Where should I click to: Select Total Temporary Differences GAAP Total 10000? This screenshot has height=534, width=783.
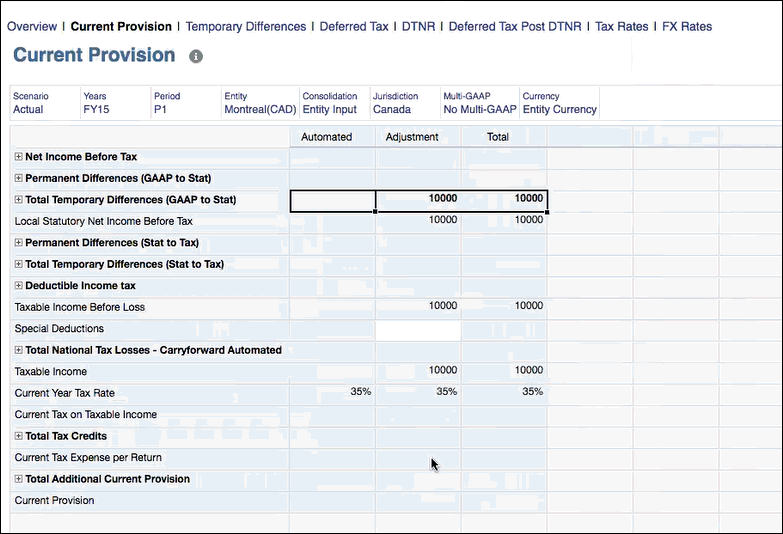(504, 201)
